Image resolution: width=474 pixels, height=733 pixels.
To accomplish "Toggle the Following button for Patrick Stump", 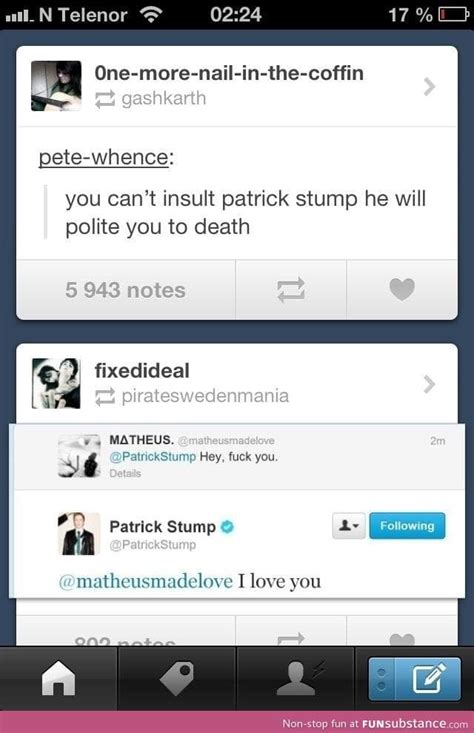I will (x=407, y=526).
